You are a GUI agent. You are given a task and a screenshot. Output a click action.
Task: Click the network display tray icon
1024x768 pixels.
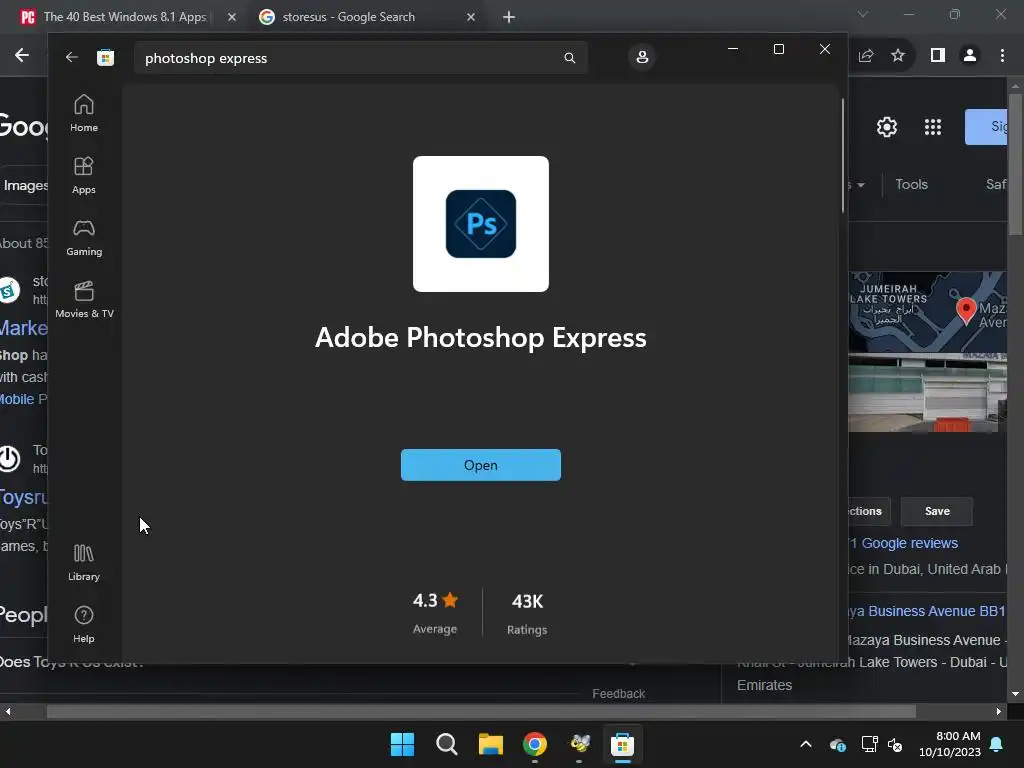(x=869, y=744)
